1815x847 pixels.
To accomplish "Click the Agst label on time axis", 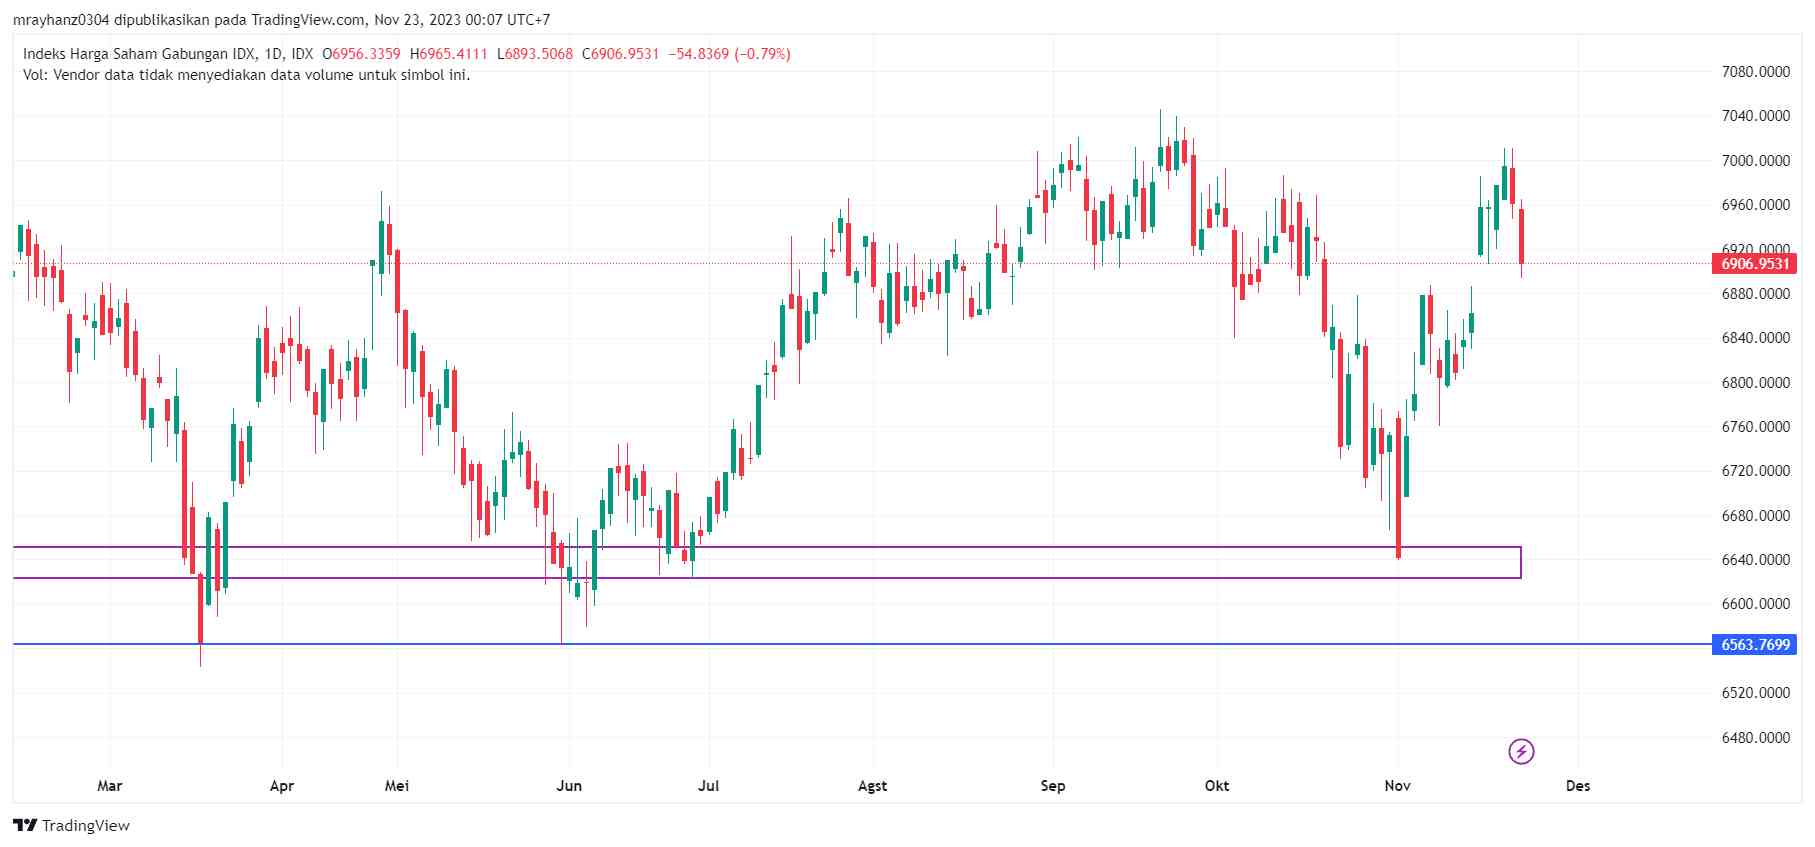I will (872, 786).
